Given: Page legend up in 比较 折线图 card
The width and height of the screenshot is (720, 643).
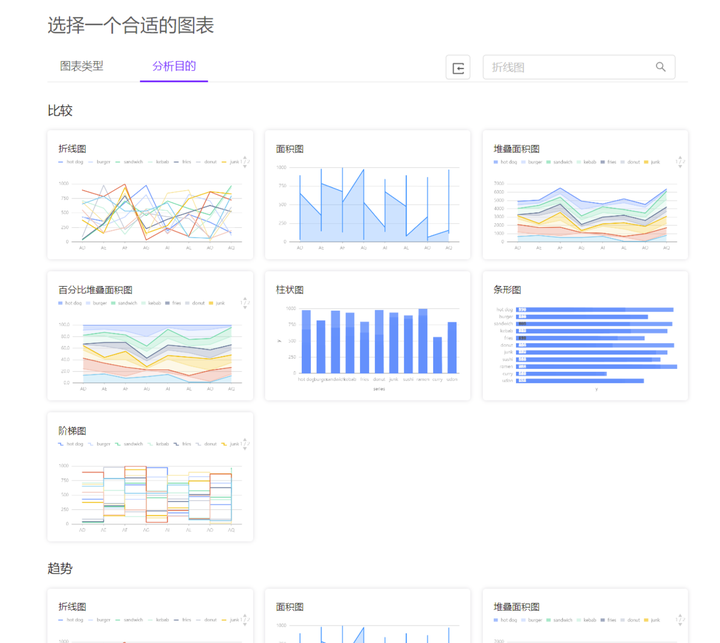Looking at the screenshot, I should (x=245, y=157).
